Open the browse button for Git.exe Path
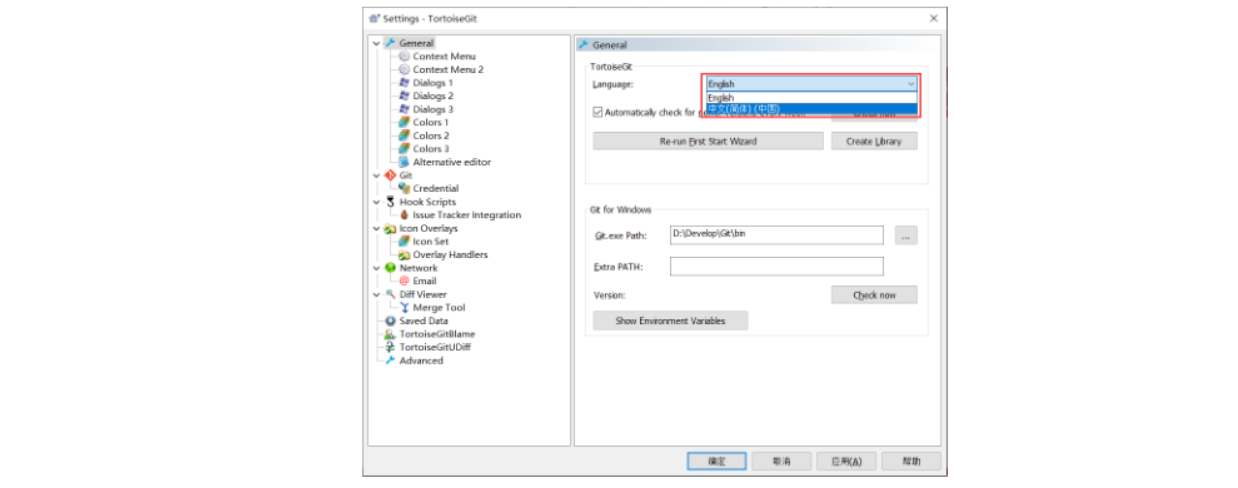 906,236
